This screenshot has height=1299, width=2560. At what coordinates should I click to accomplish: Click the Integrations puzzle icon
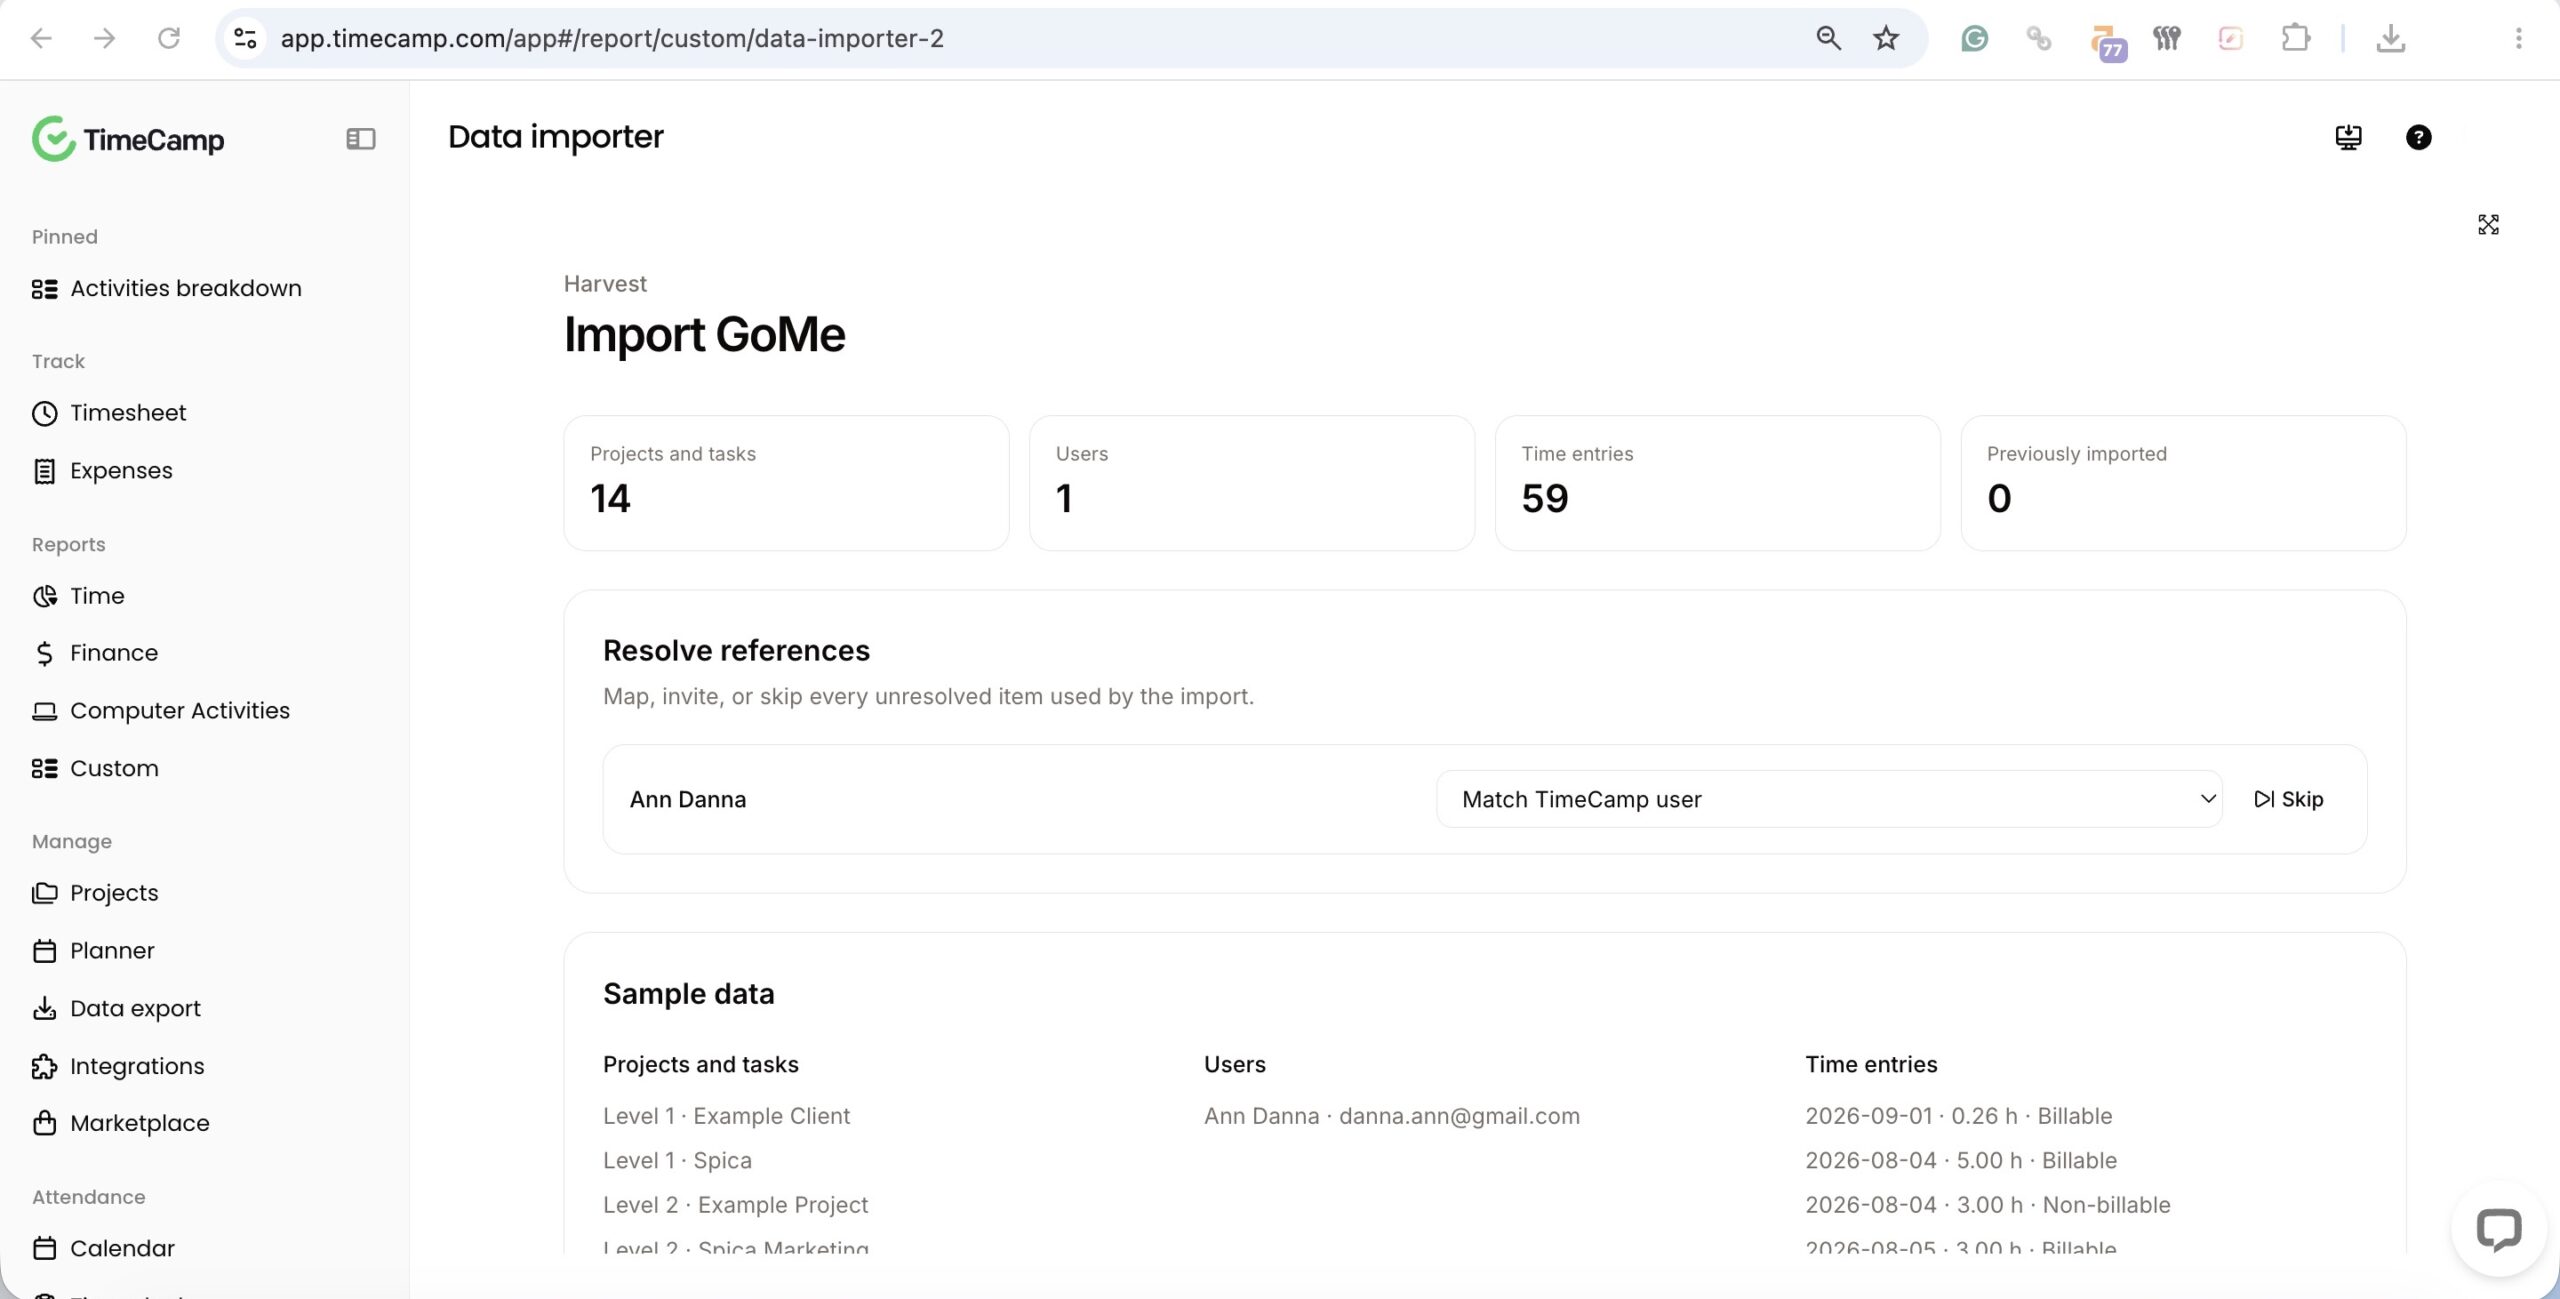point(44,1067)
